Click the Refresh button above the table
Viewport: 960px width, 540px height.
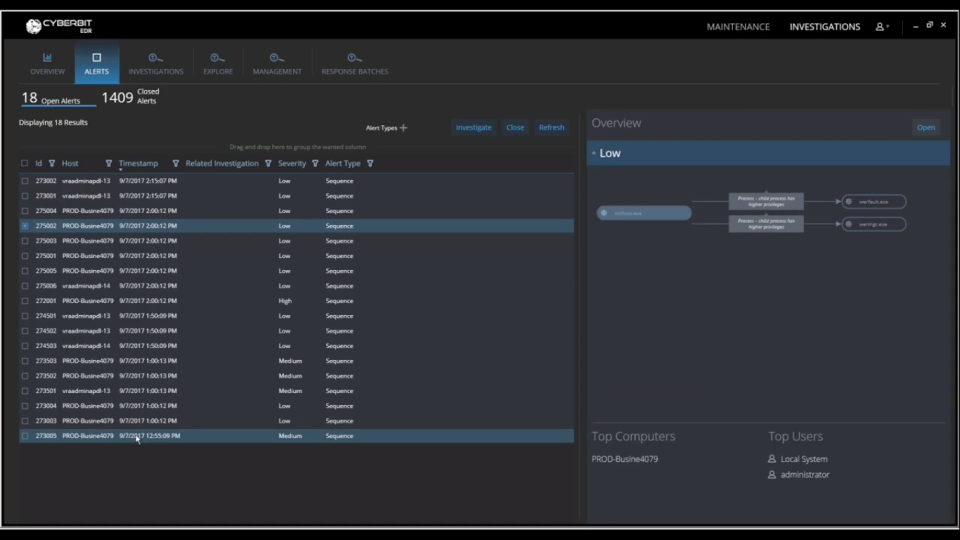[551, 128]
